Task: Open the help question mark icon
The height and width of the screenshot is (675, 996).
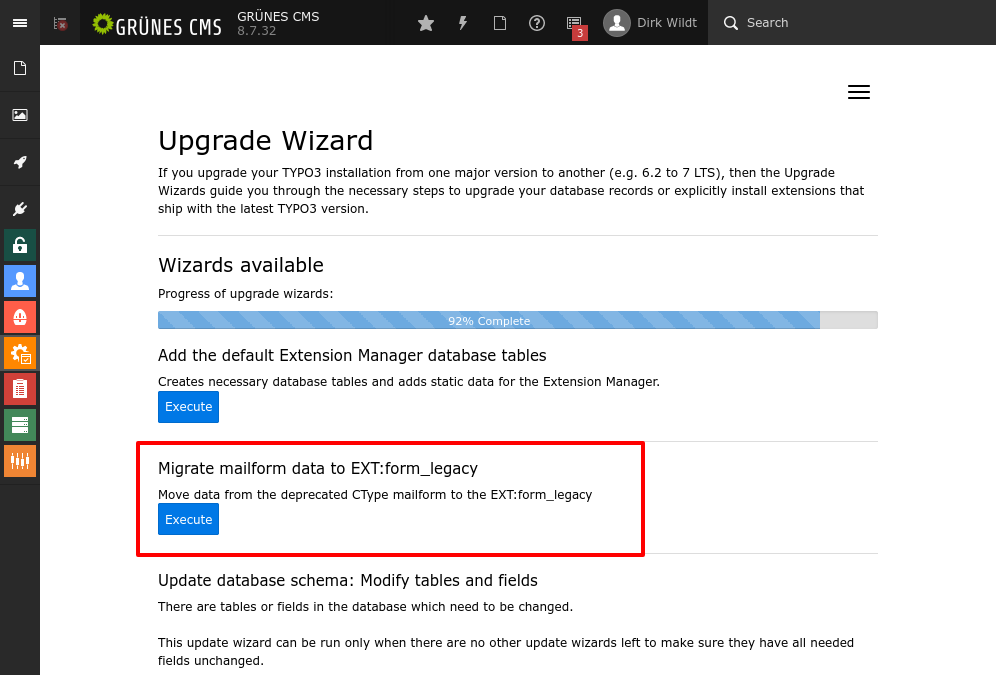Action: (x=537, y=23)
